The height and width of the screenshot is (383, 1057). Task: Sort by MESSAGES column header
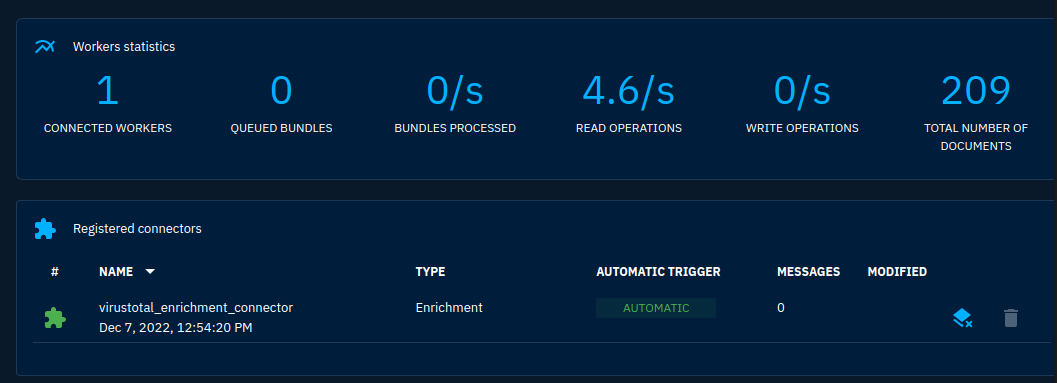click(x=808, y=272)
